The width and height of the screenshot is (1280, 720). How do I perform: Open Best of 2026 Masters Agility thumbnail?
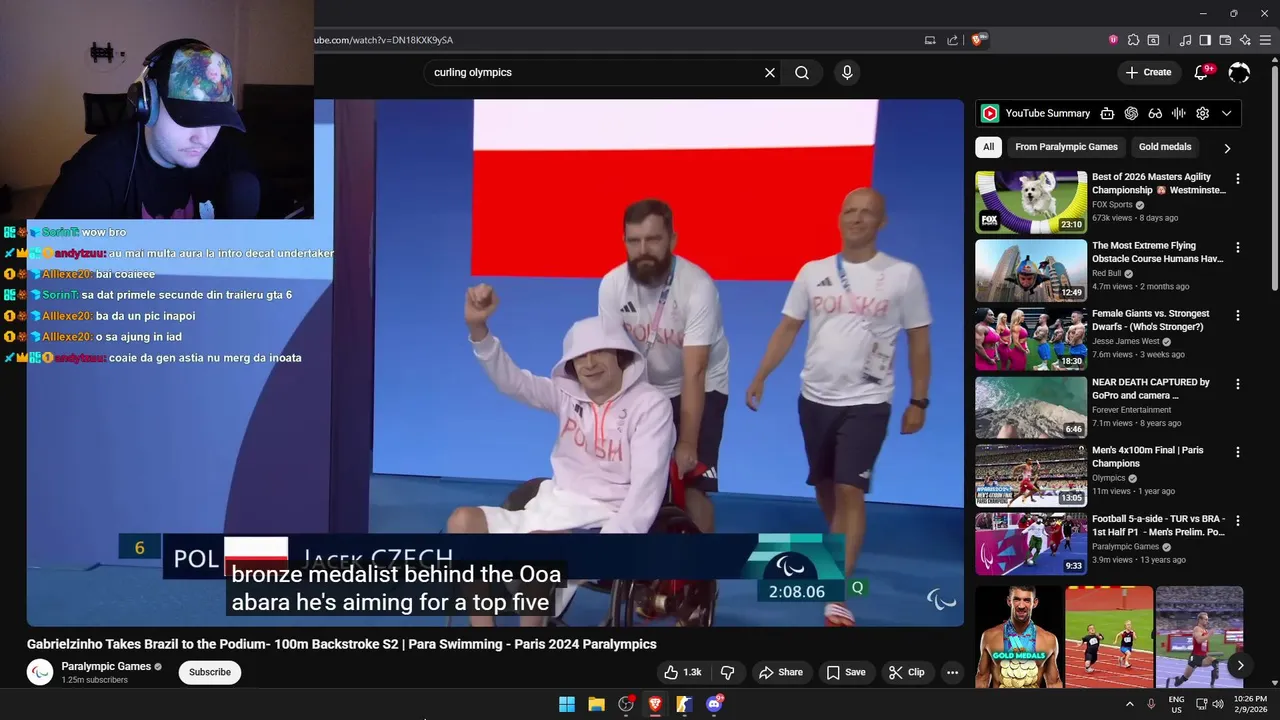(1031, 202)
